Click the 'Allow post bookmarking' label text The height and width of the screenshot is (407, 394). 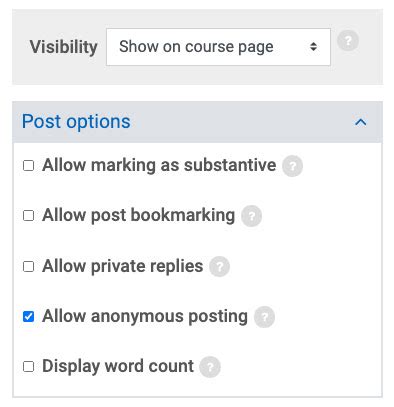click(x=139, y=215)
